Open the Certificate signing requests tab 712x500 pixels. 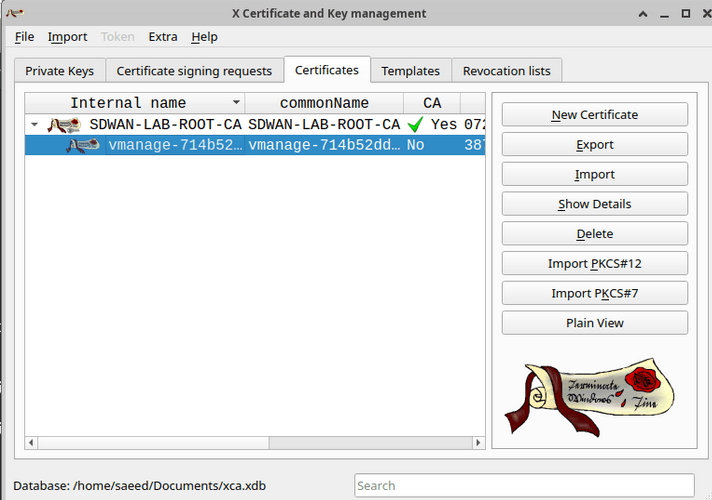(x=194, y=71)
